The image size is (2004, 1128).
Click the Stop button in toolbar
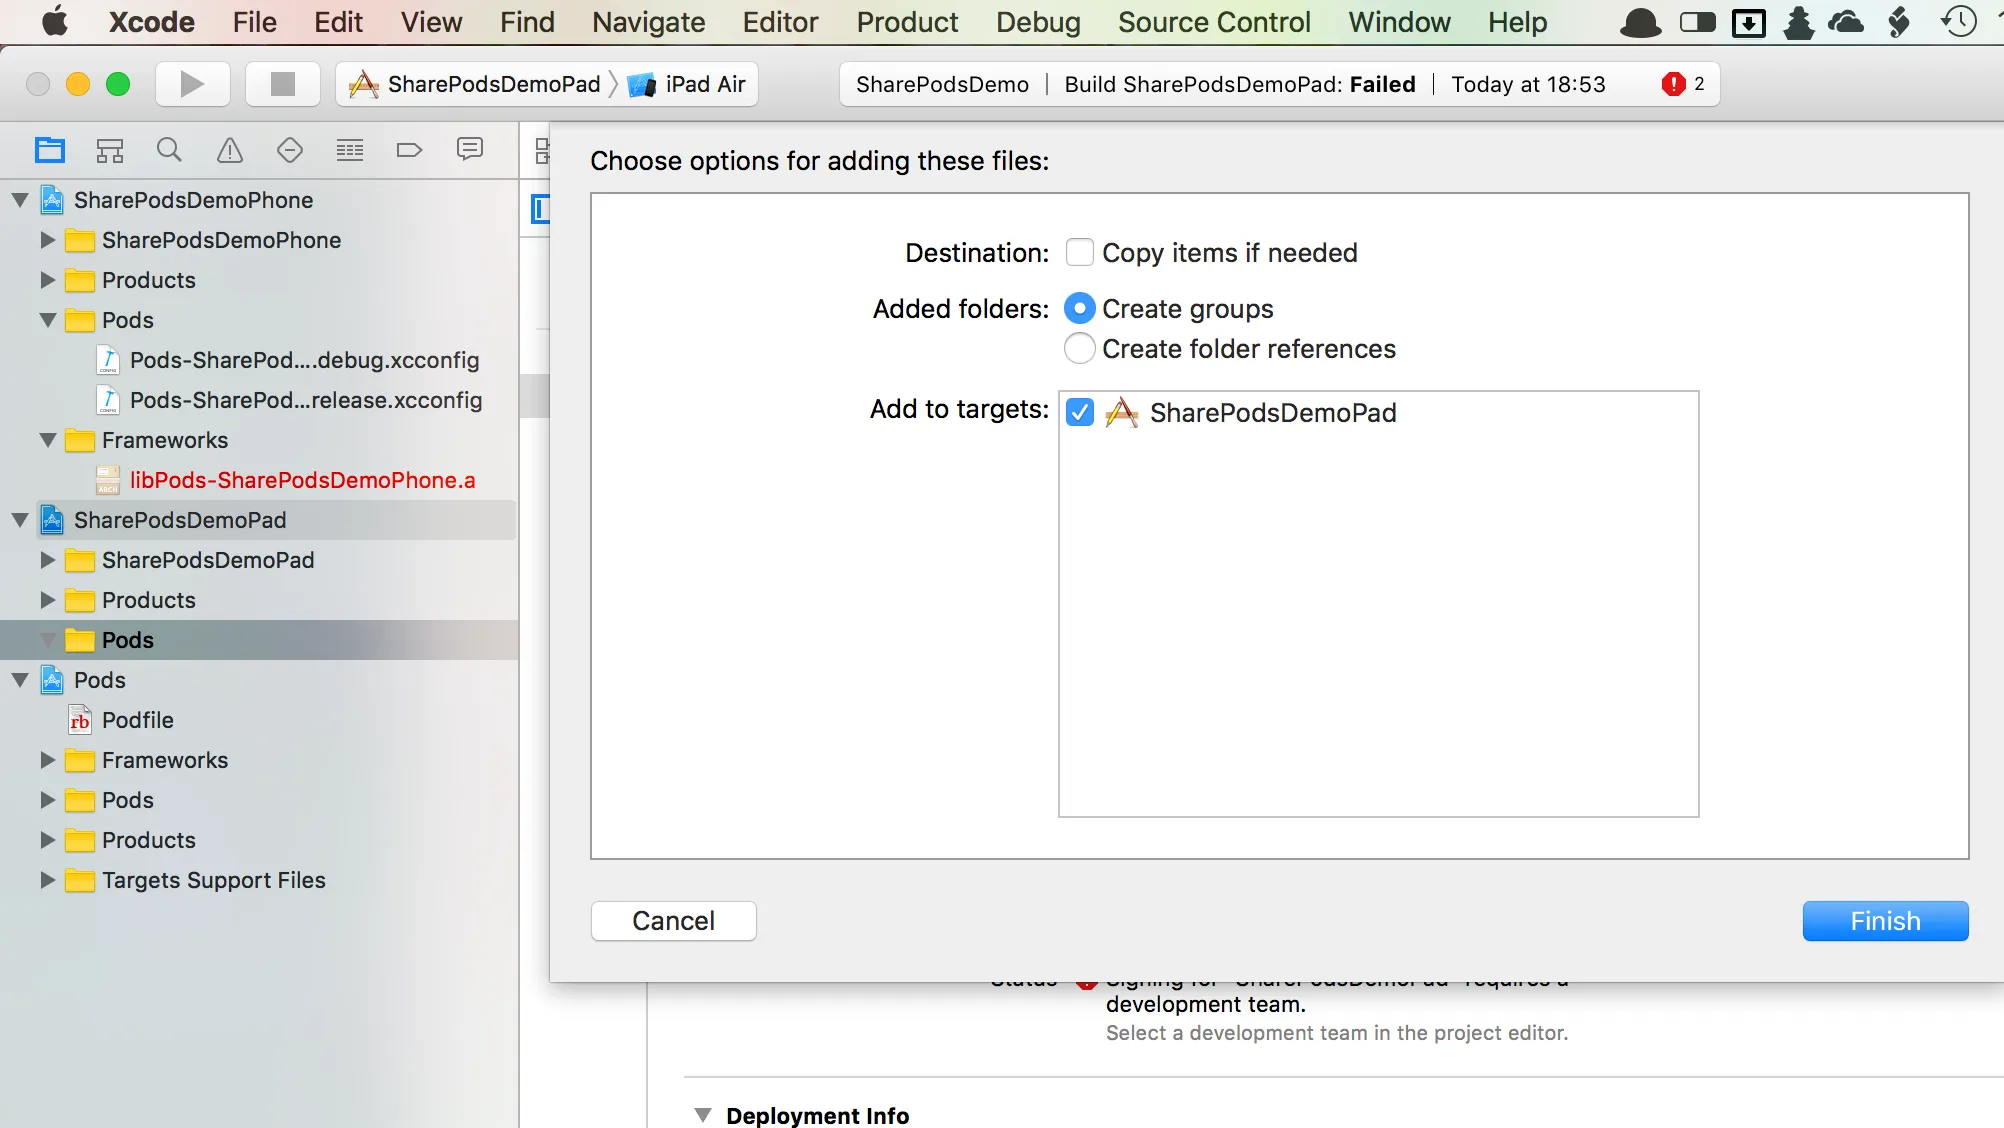pyautogui.click(x=283, y=84)
